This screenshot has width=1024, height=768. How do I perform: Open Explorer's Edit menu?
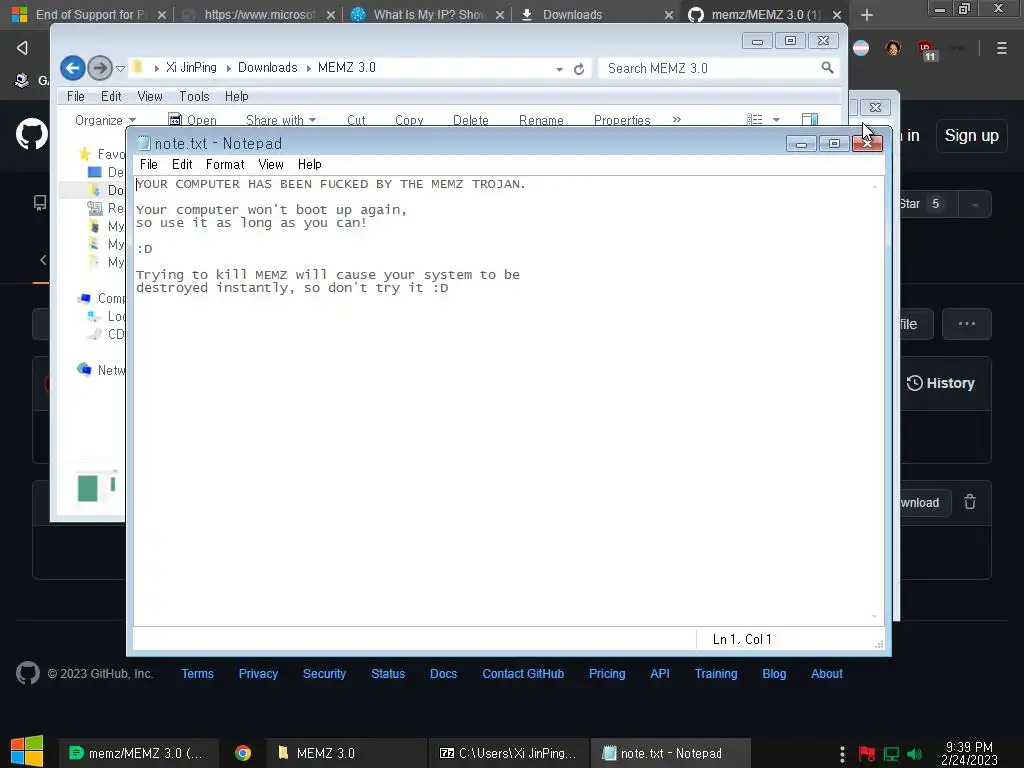pos(111,96)
